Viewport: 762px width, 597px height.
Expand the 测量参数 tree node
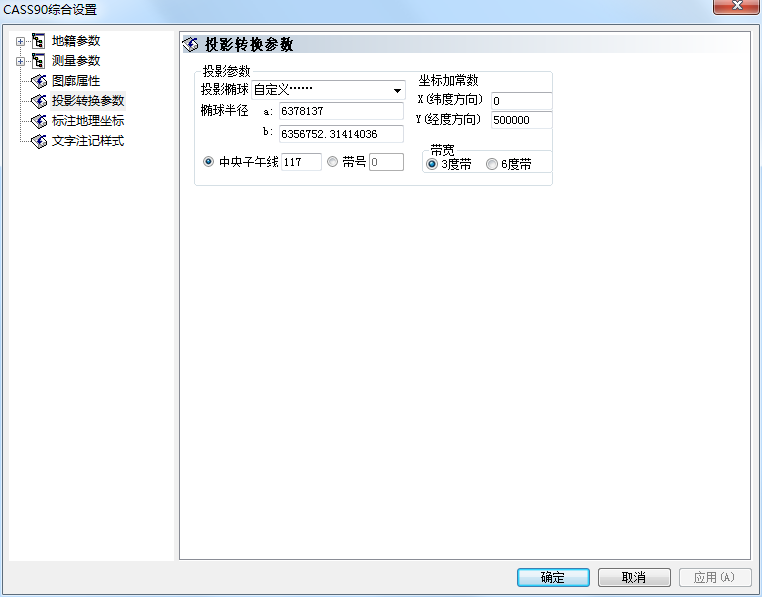20,61
